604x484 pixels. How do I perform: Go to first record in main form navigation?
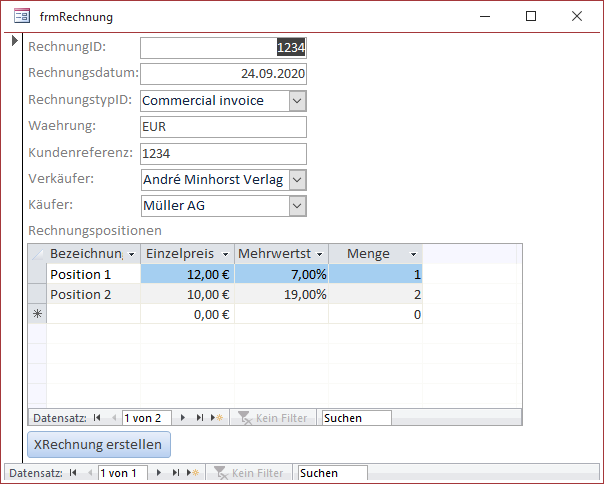coord(73,473)
